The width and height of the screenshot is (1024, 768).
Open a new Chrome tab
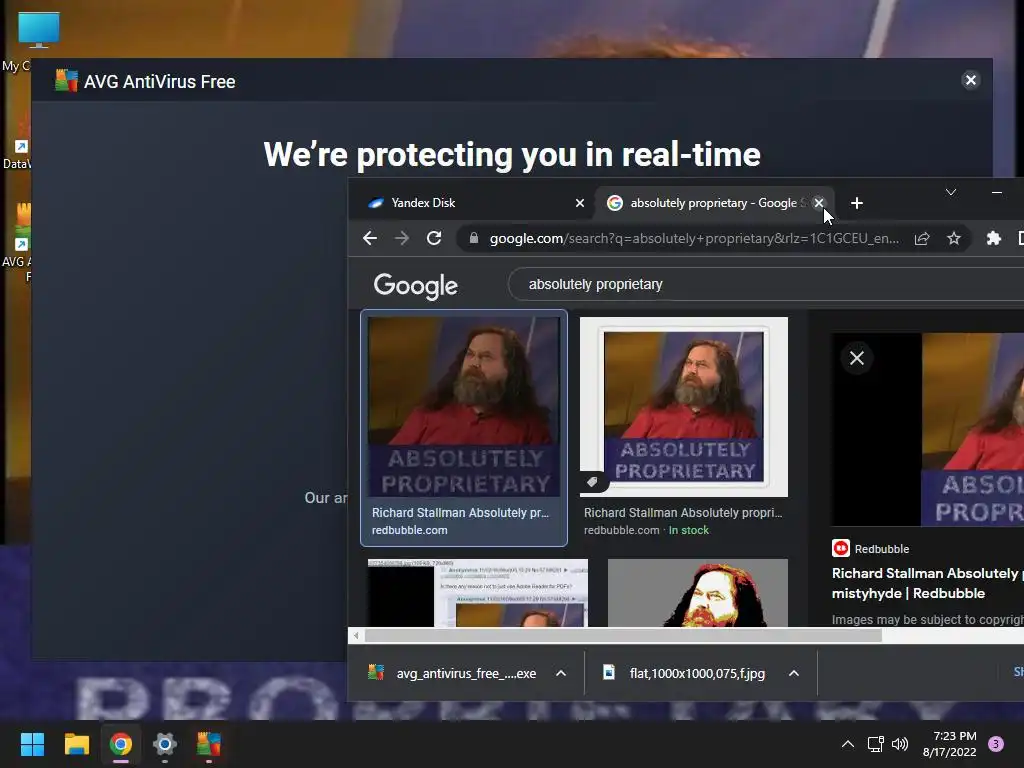[x=857, y=203]
